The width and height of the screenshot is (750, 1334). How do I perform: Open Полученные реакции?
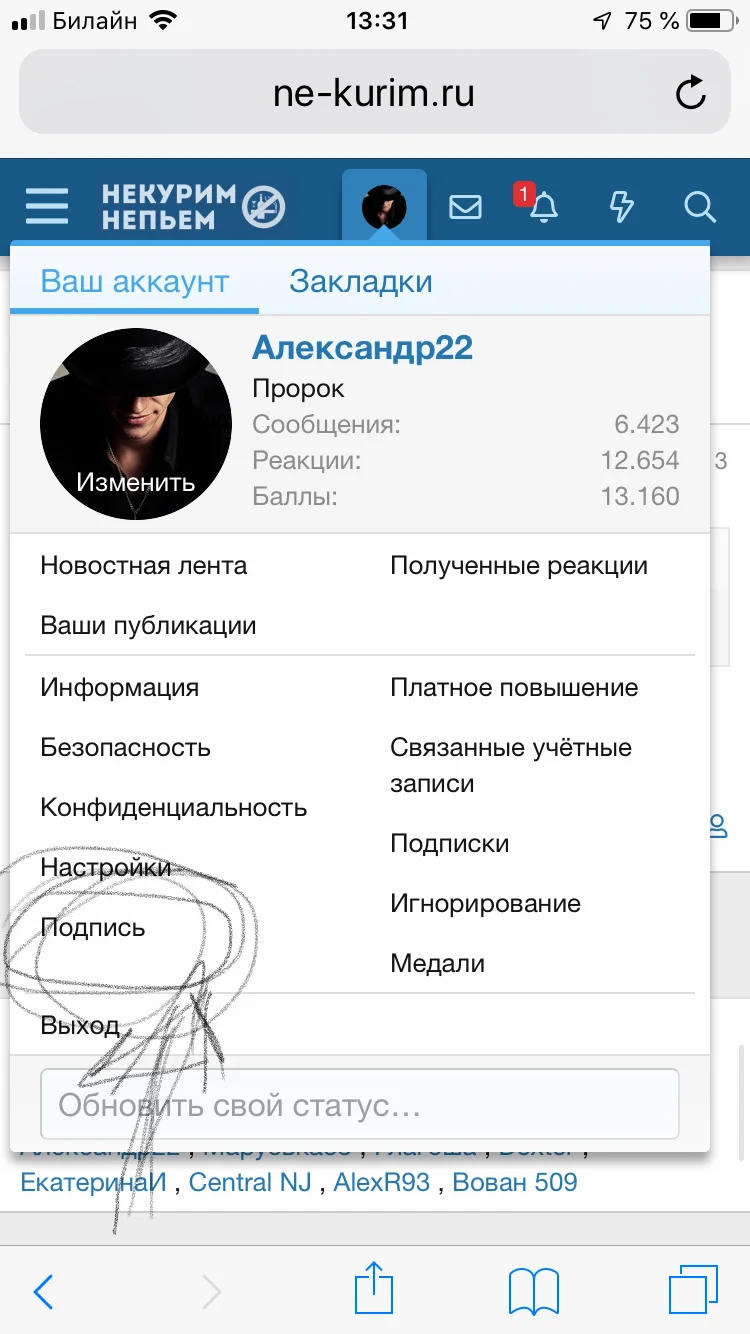[x=519, y=566]
